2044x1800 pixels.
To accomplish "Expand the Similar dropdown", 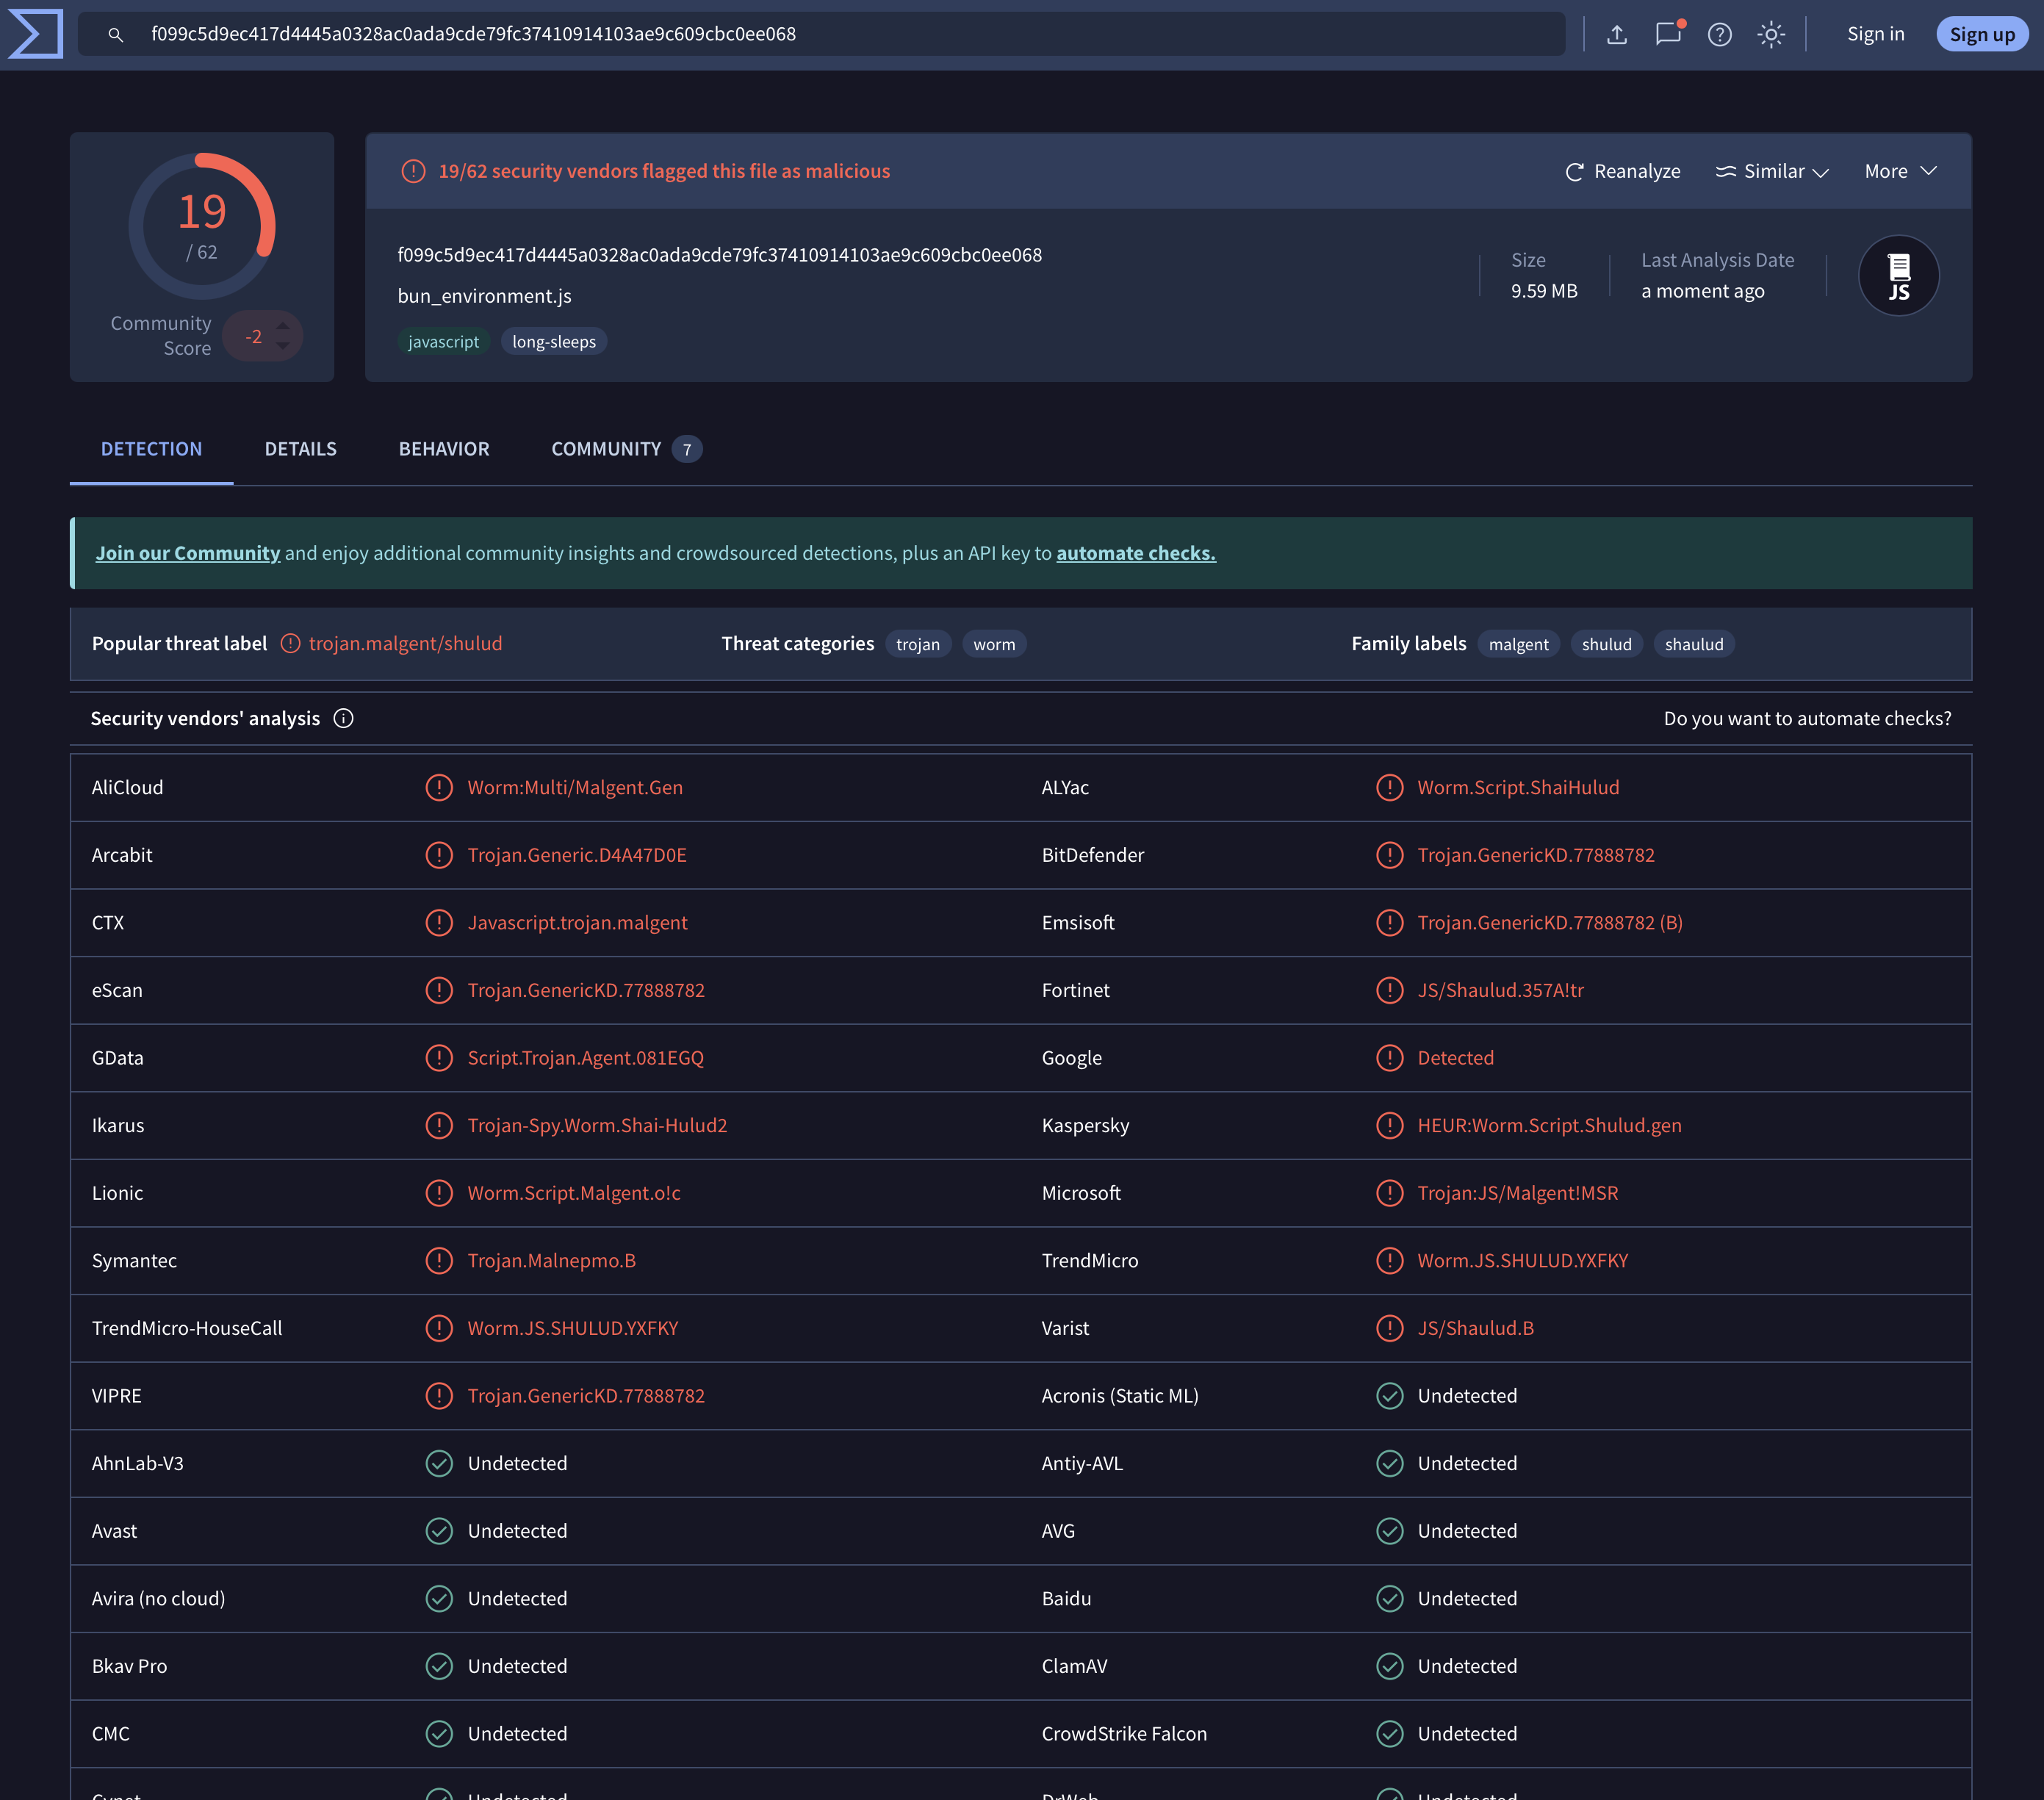I will click(1772, 171).
